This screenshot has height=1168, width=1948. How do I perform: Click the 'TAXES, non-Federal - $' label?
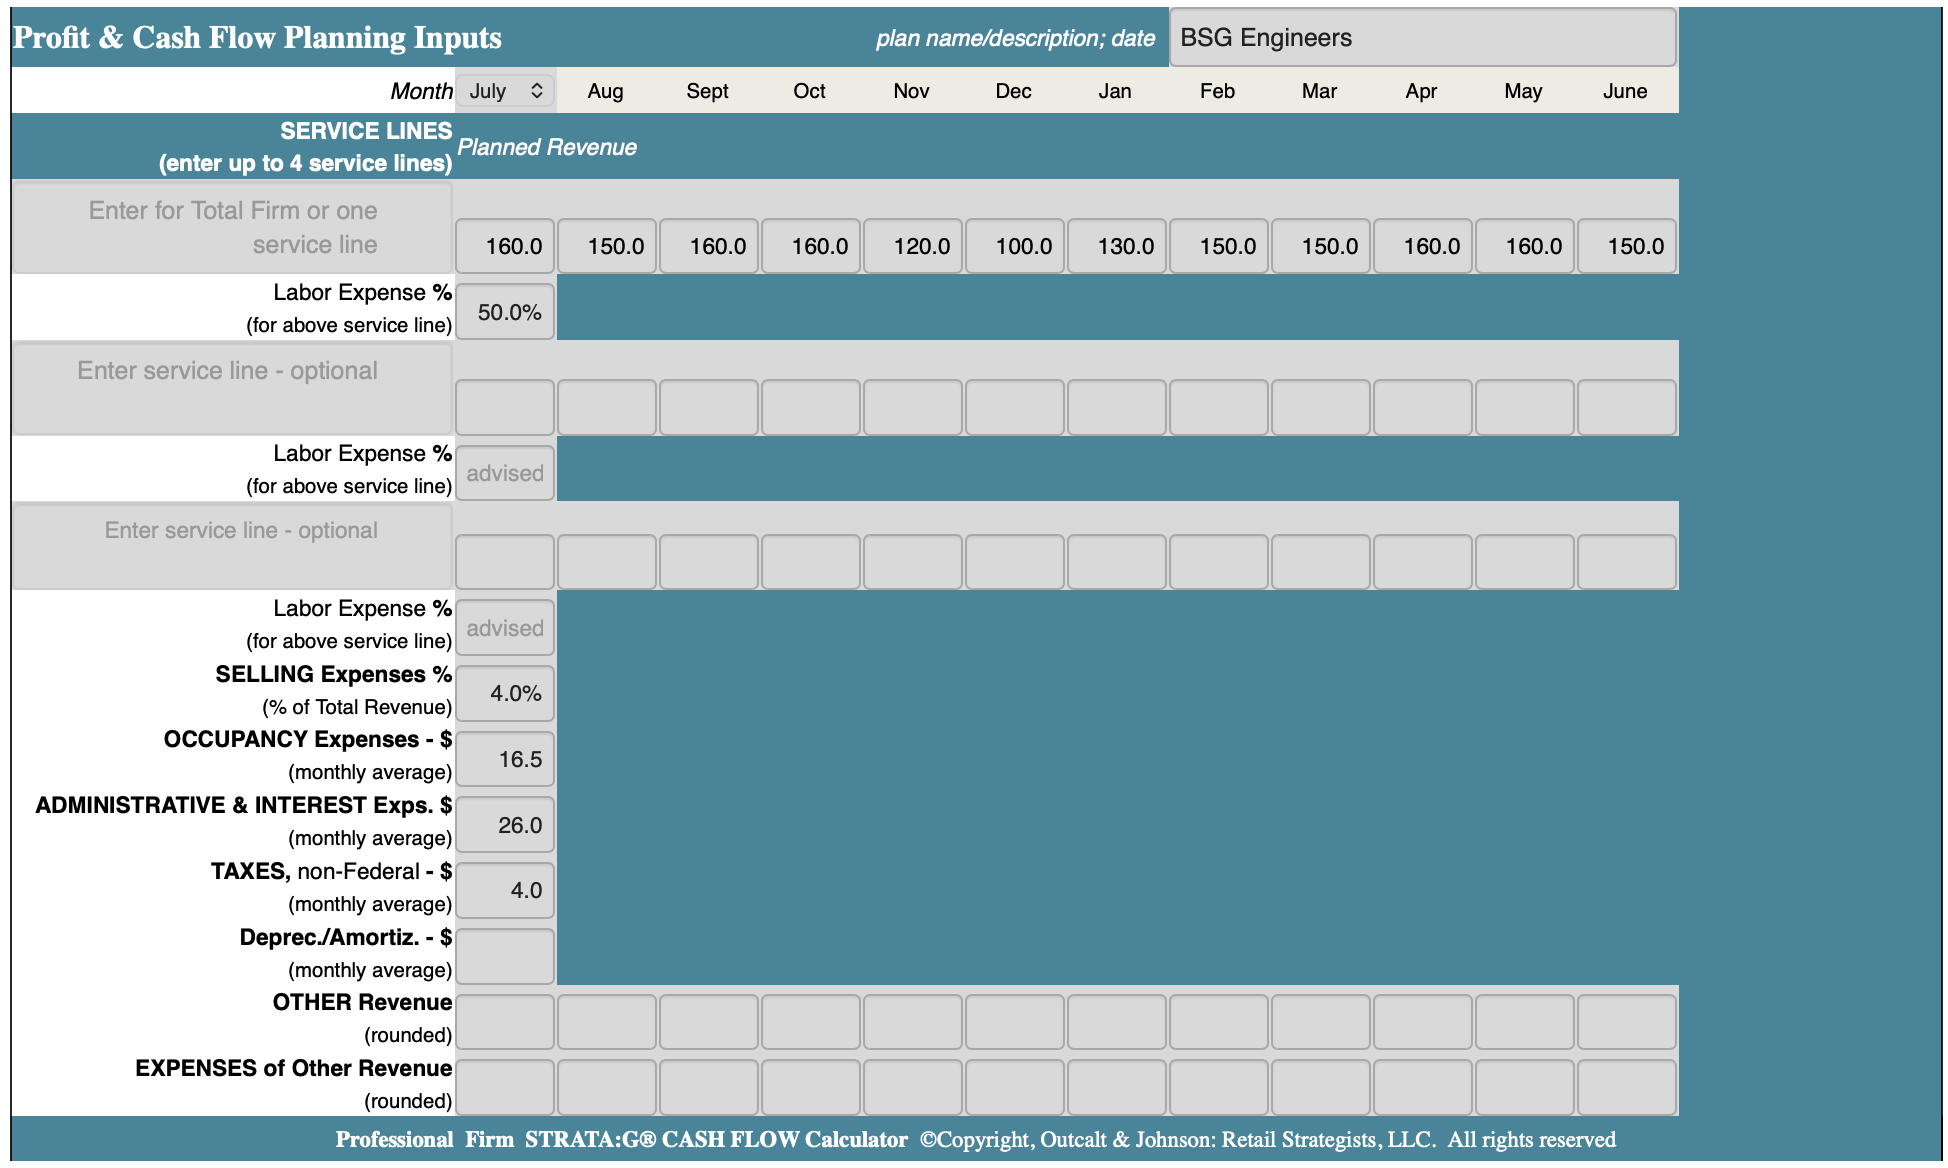click(331, 871)
